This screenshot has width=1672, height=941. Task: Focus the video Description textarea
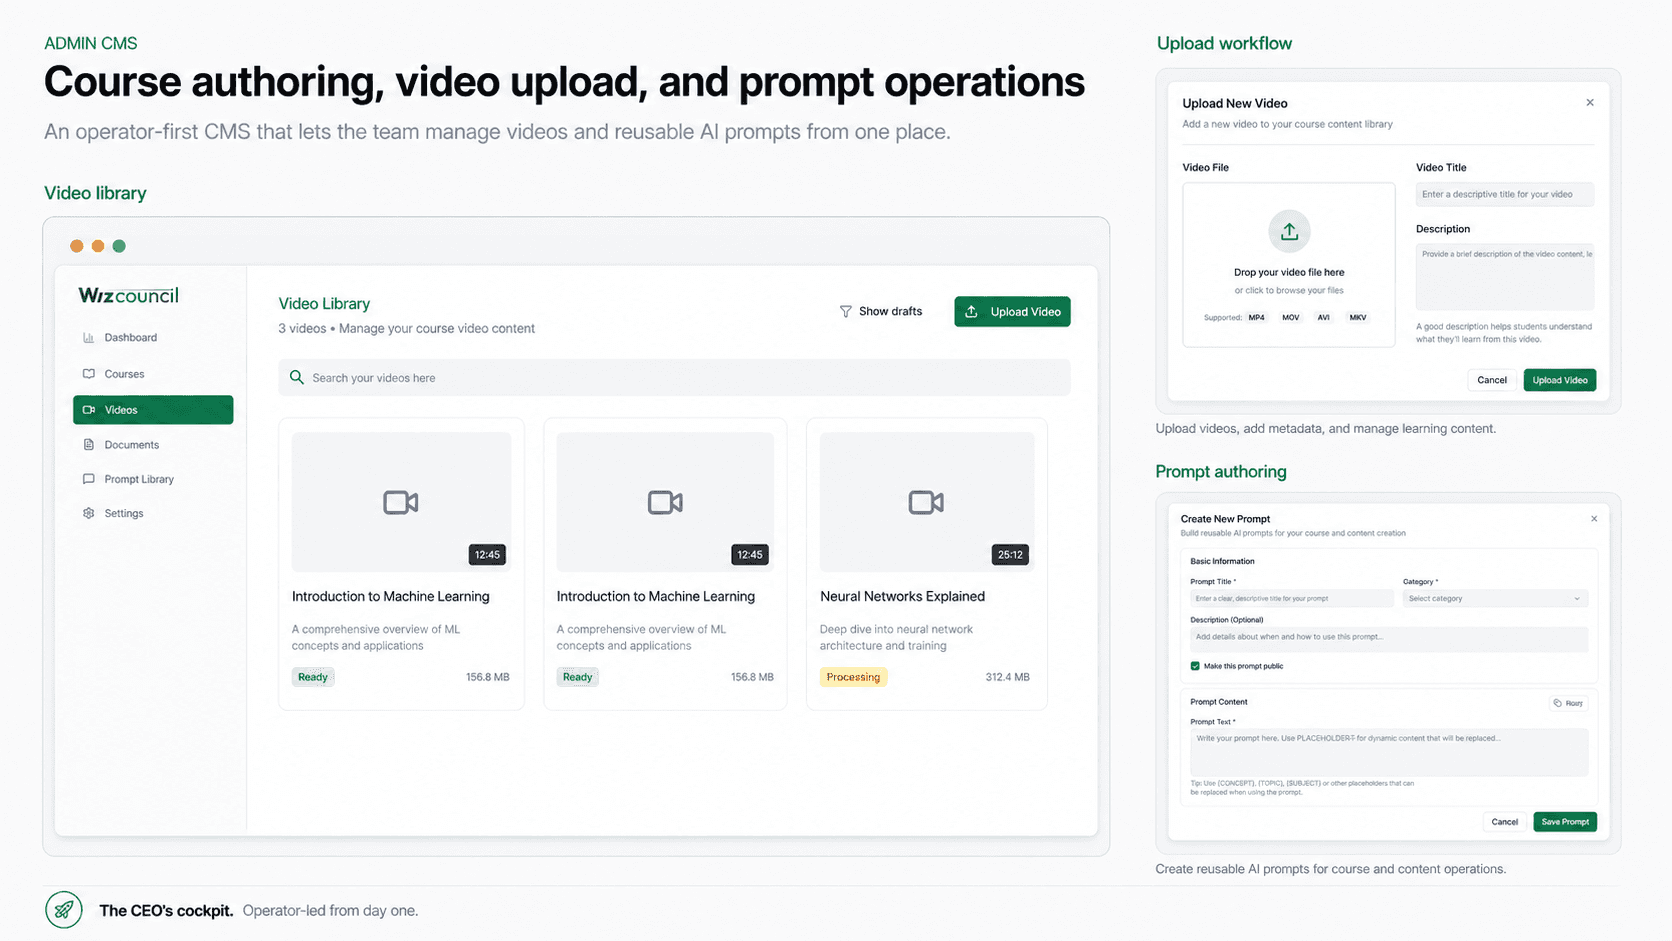(x=1505, y=277)
